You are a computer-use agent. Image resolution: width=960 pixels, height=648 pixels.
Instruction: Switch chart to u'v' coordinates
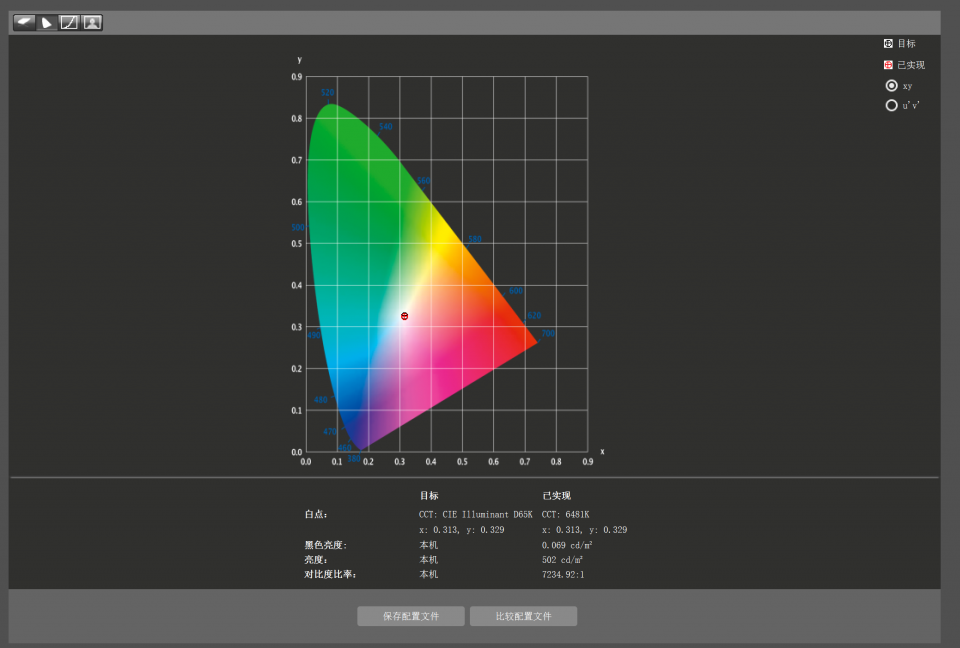point(891,105)
